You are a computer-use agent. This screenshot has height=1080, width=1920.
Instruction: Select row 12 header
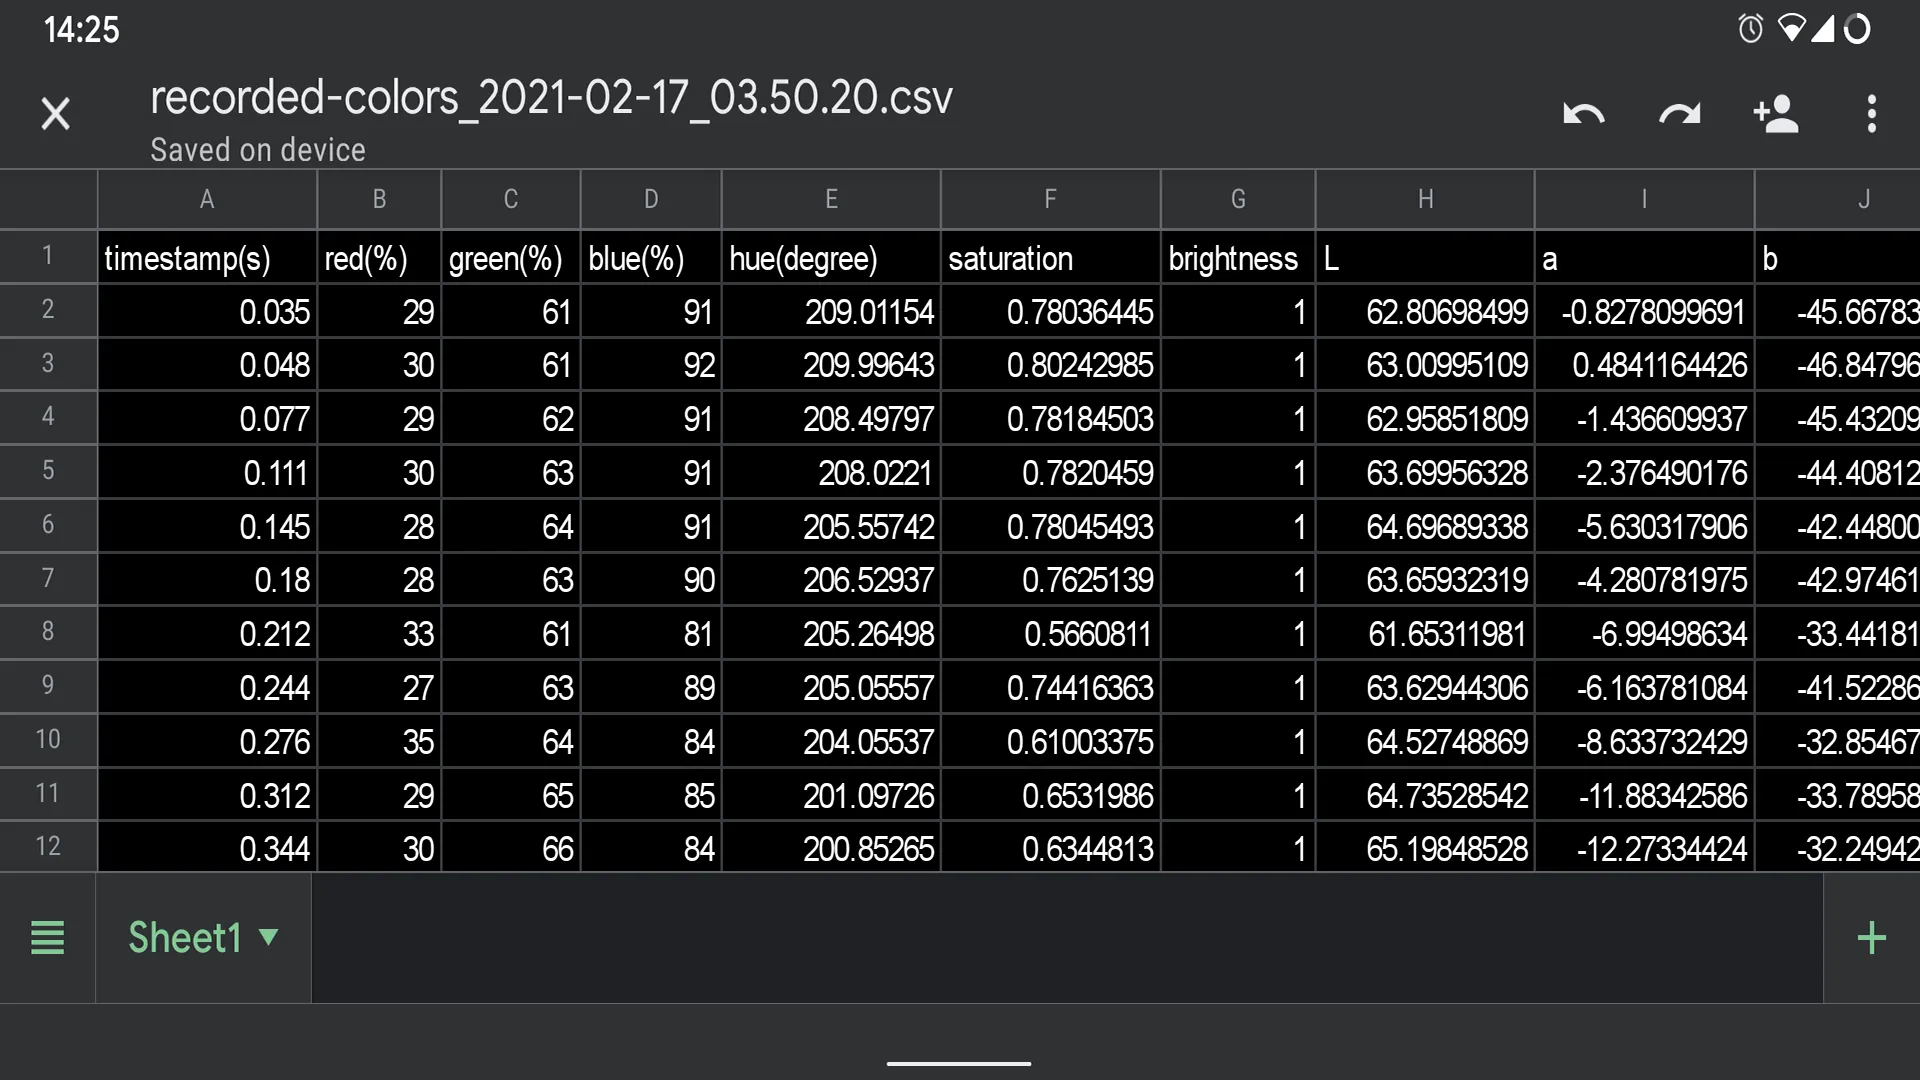pyautogui.click(x=48, y=847)
